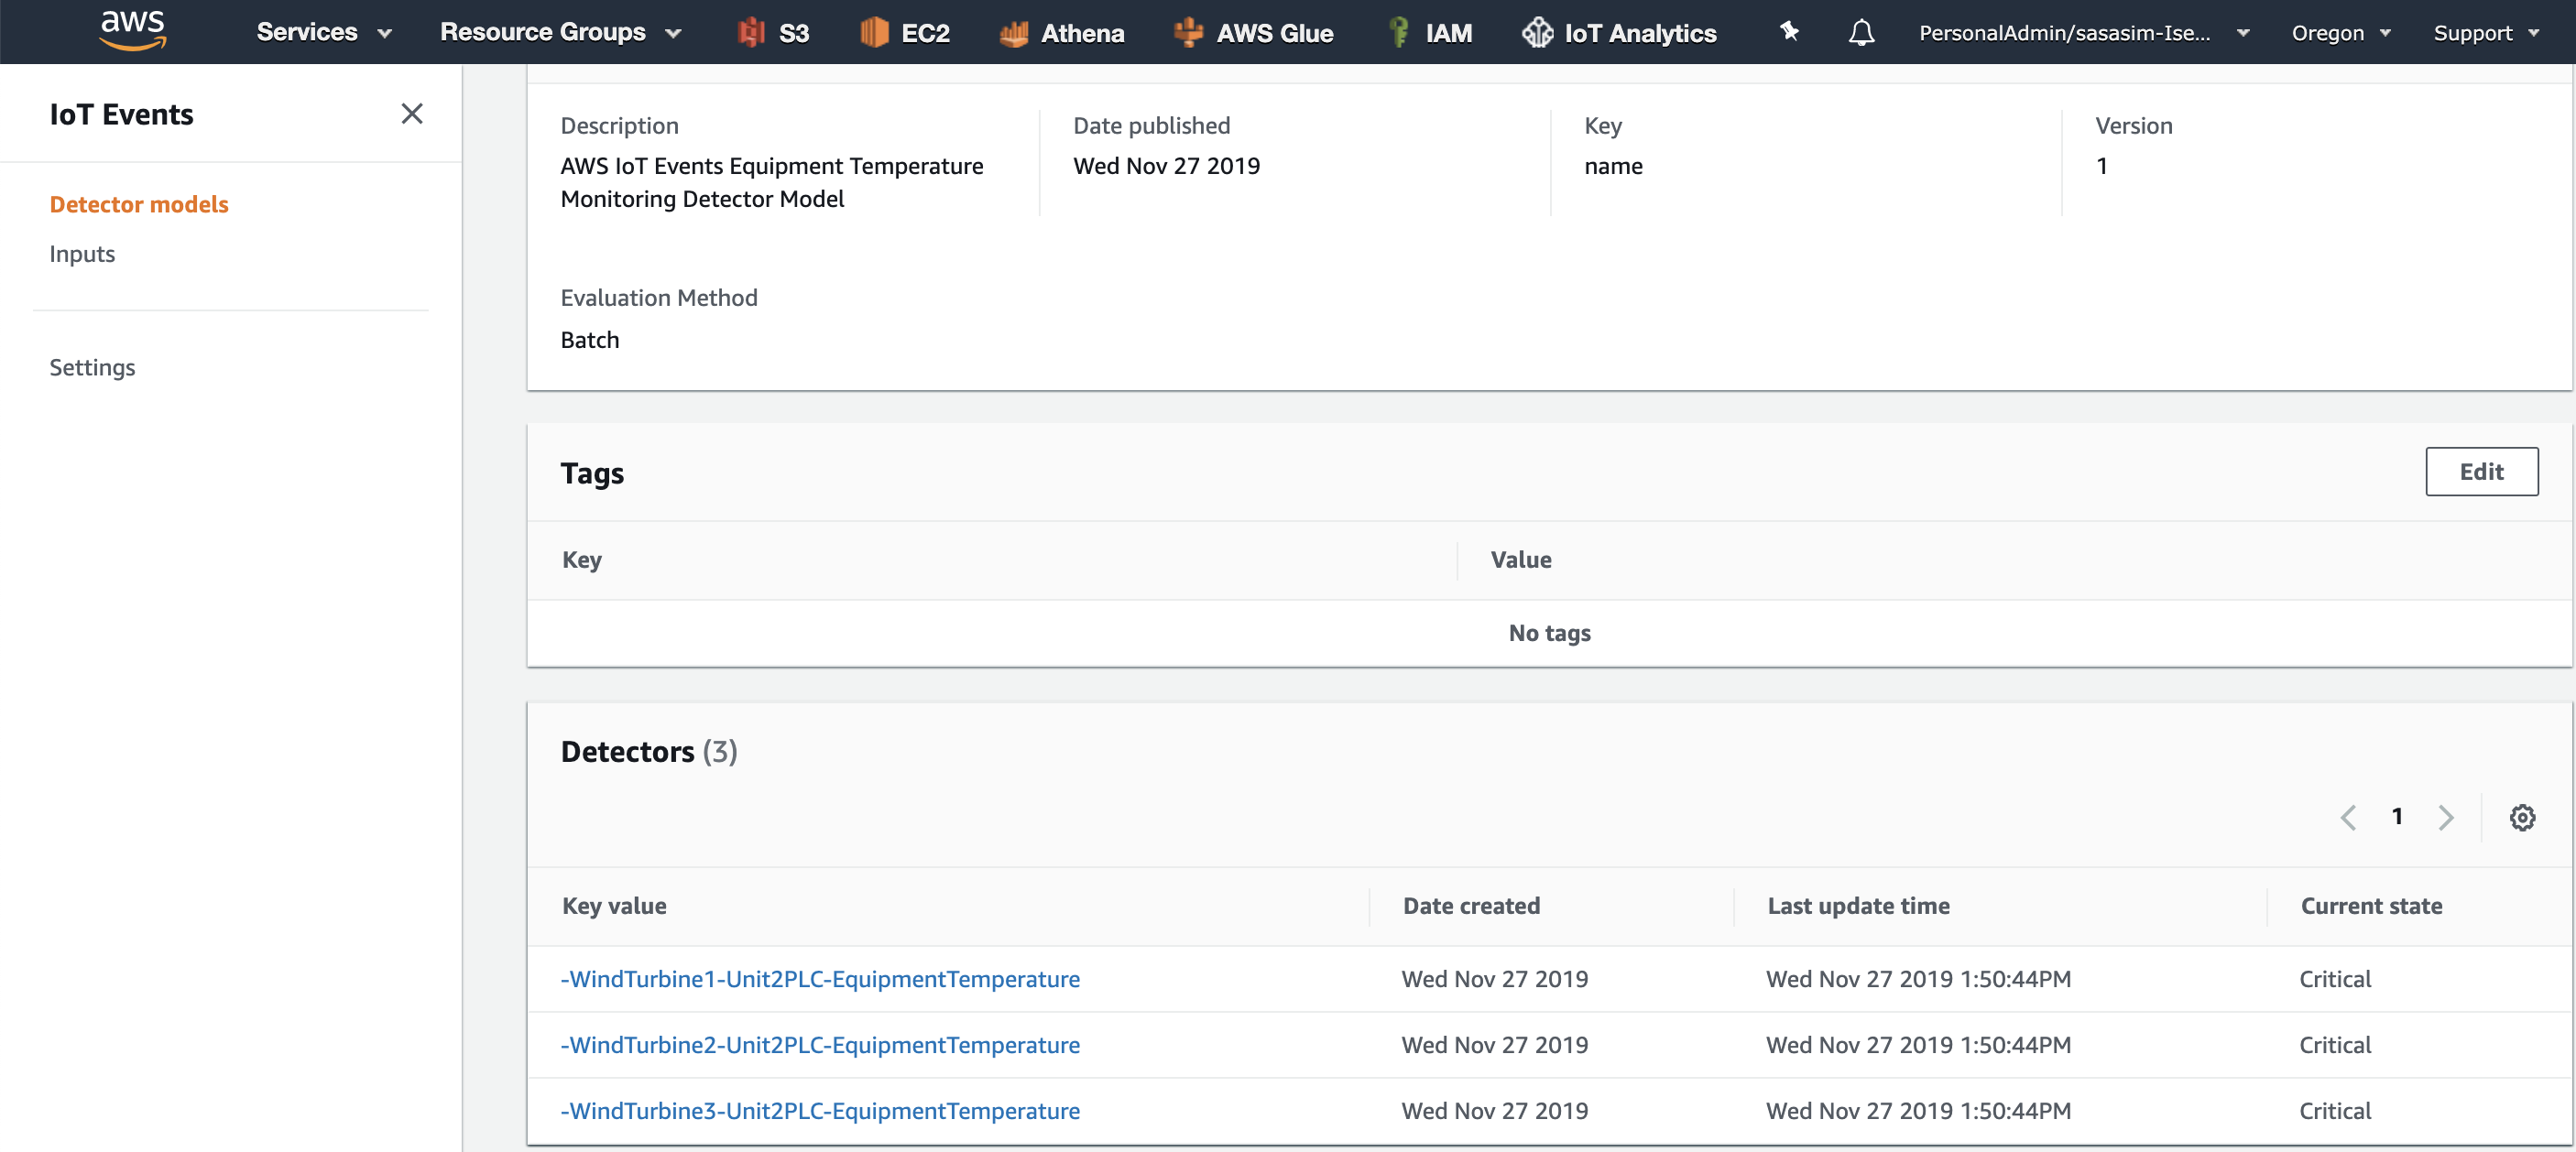Click the Tags Edit button
Viewport: 2576px width, 1152px height.
2480,471
